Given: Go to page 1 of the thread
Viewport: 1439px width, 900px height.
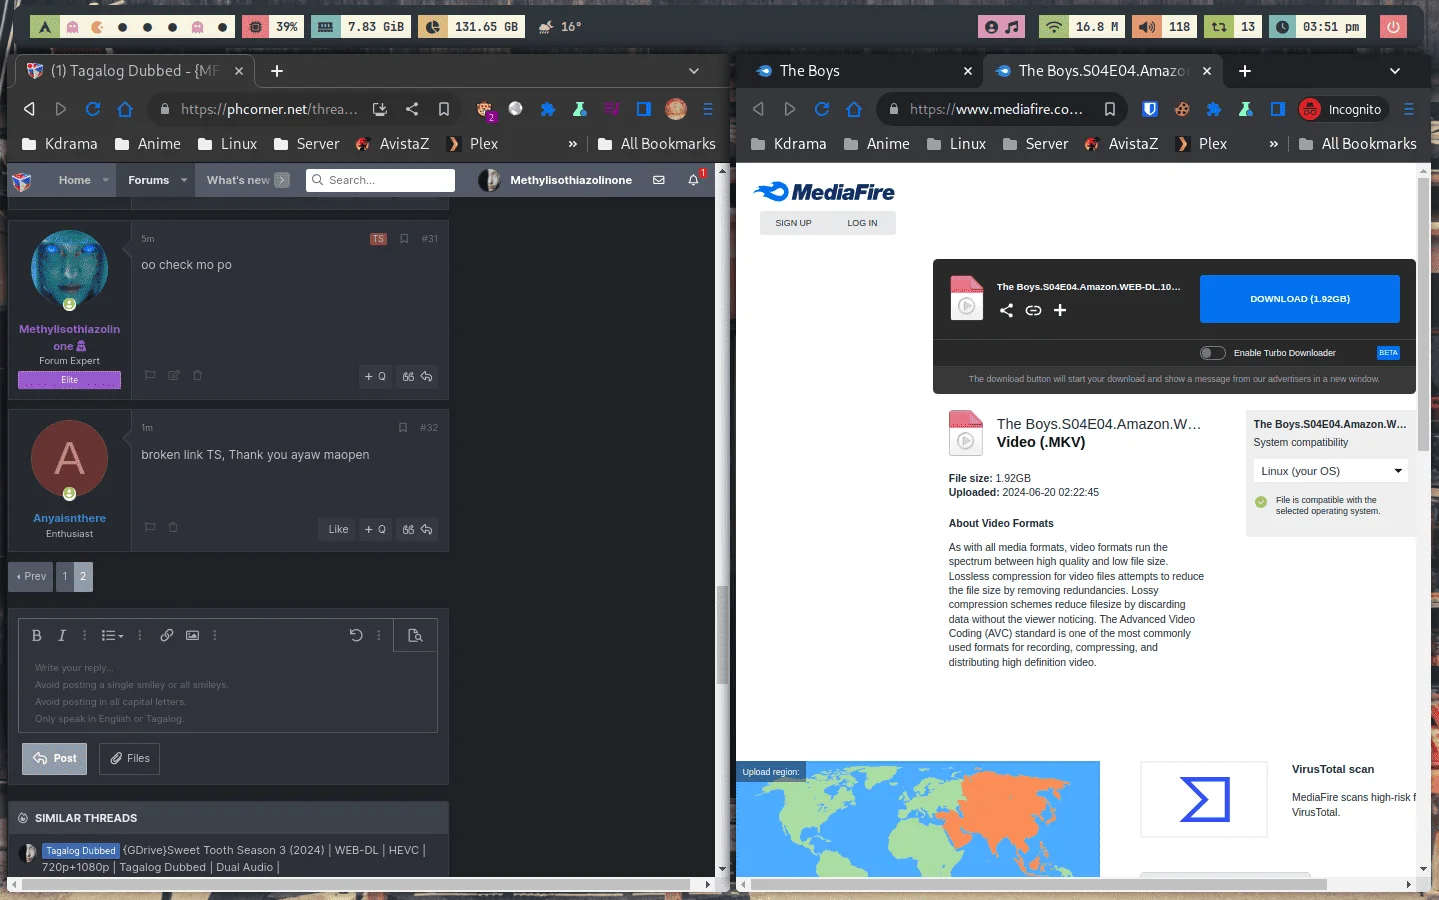Looking at the screenshot, I should pyautogui.click(x=65, y=577).
